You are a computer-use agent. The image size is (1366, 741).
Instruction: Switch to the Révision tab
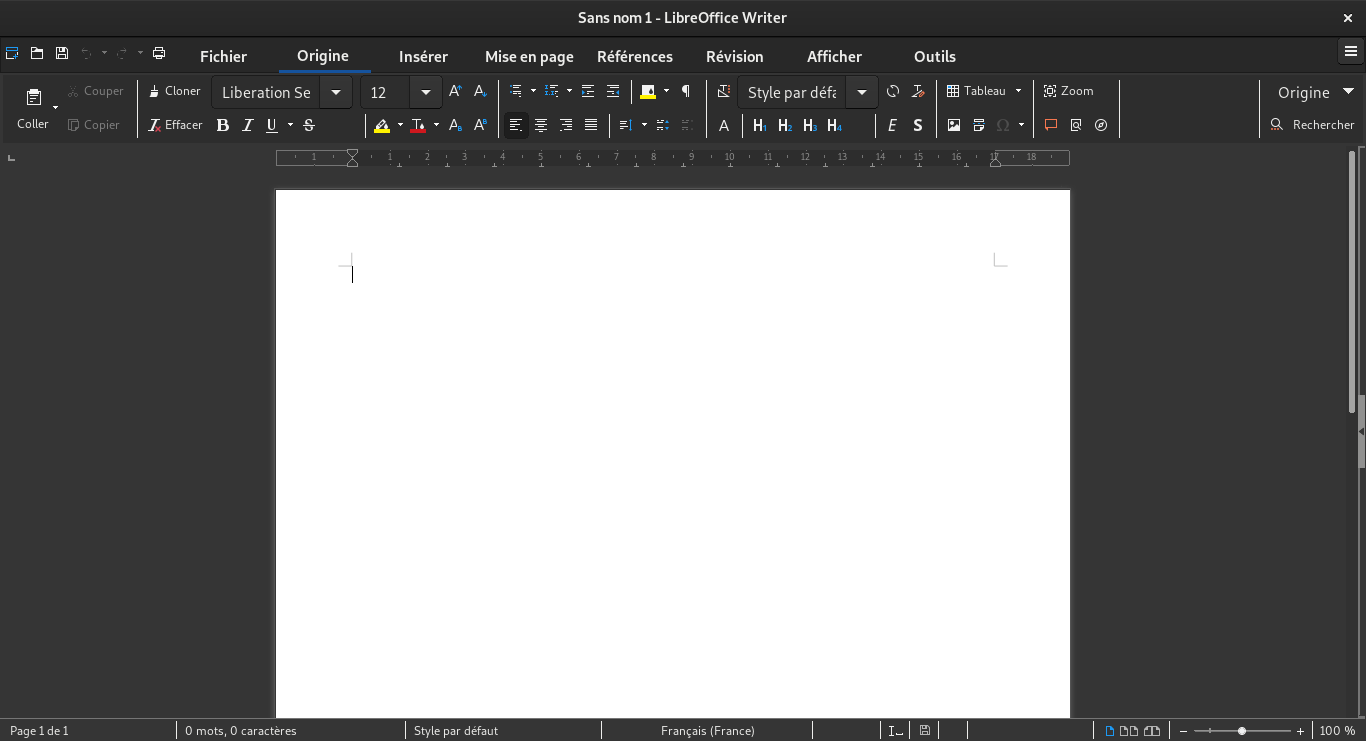734,57
